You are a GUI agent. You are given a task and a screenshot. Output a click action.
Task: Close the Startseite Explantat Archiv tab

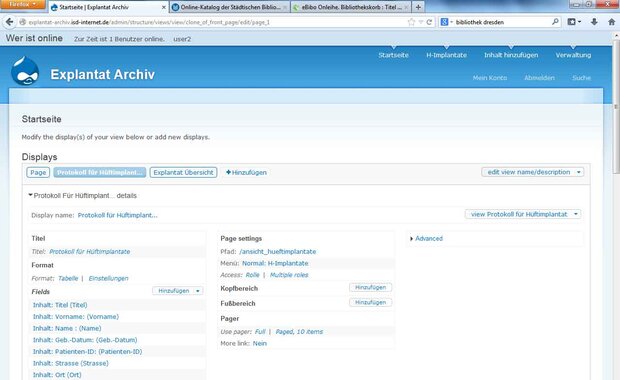(x=163, y=7)
